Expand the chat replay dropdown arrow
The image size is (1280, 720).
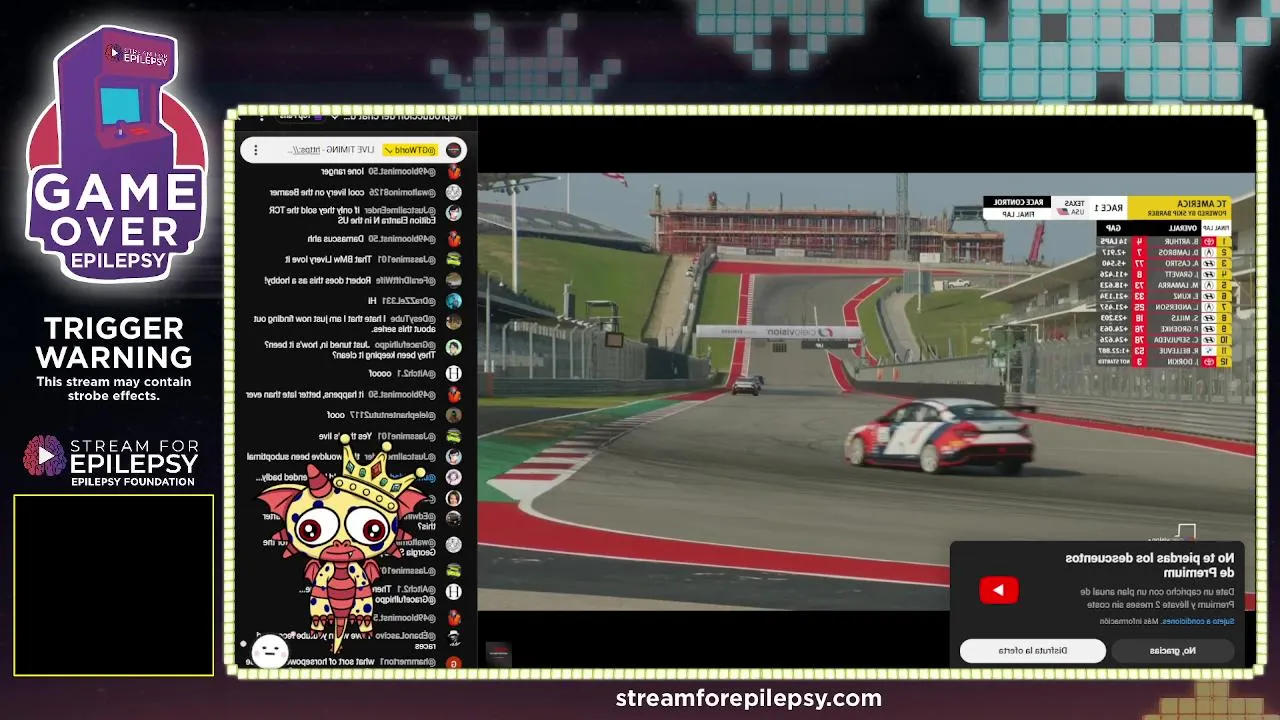[x=334, y=116]
